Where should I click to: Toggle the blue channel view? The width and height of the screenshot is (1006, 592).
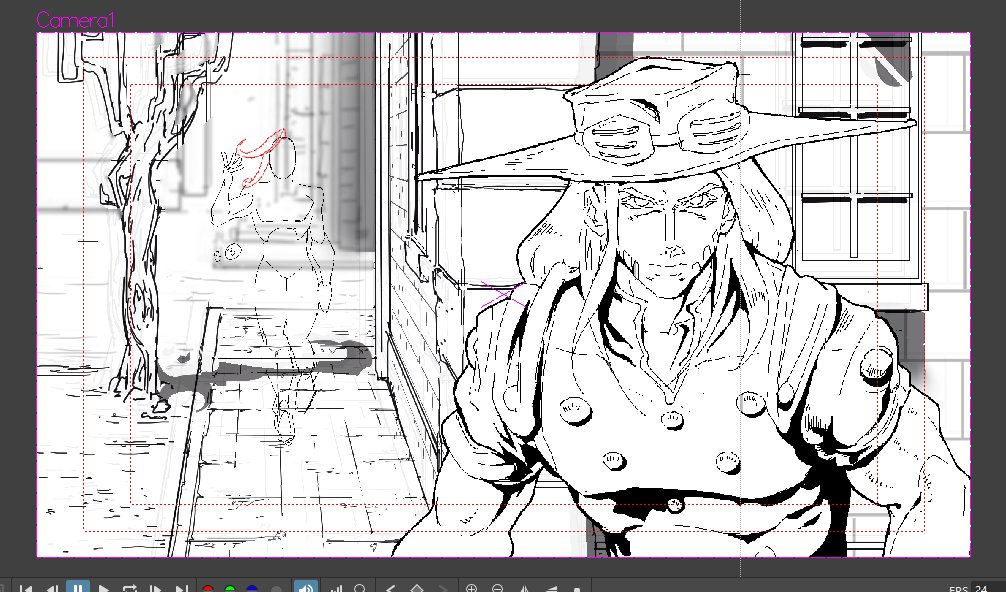coord(252,588)
